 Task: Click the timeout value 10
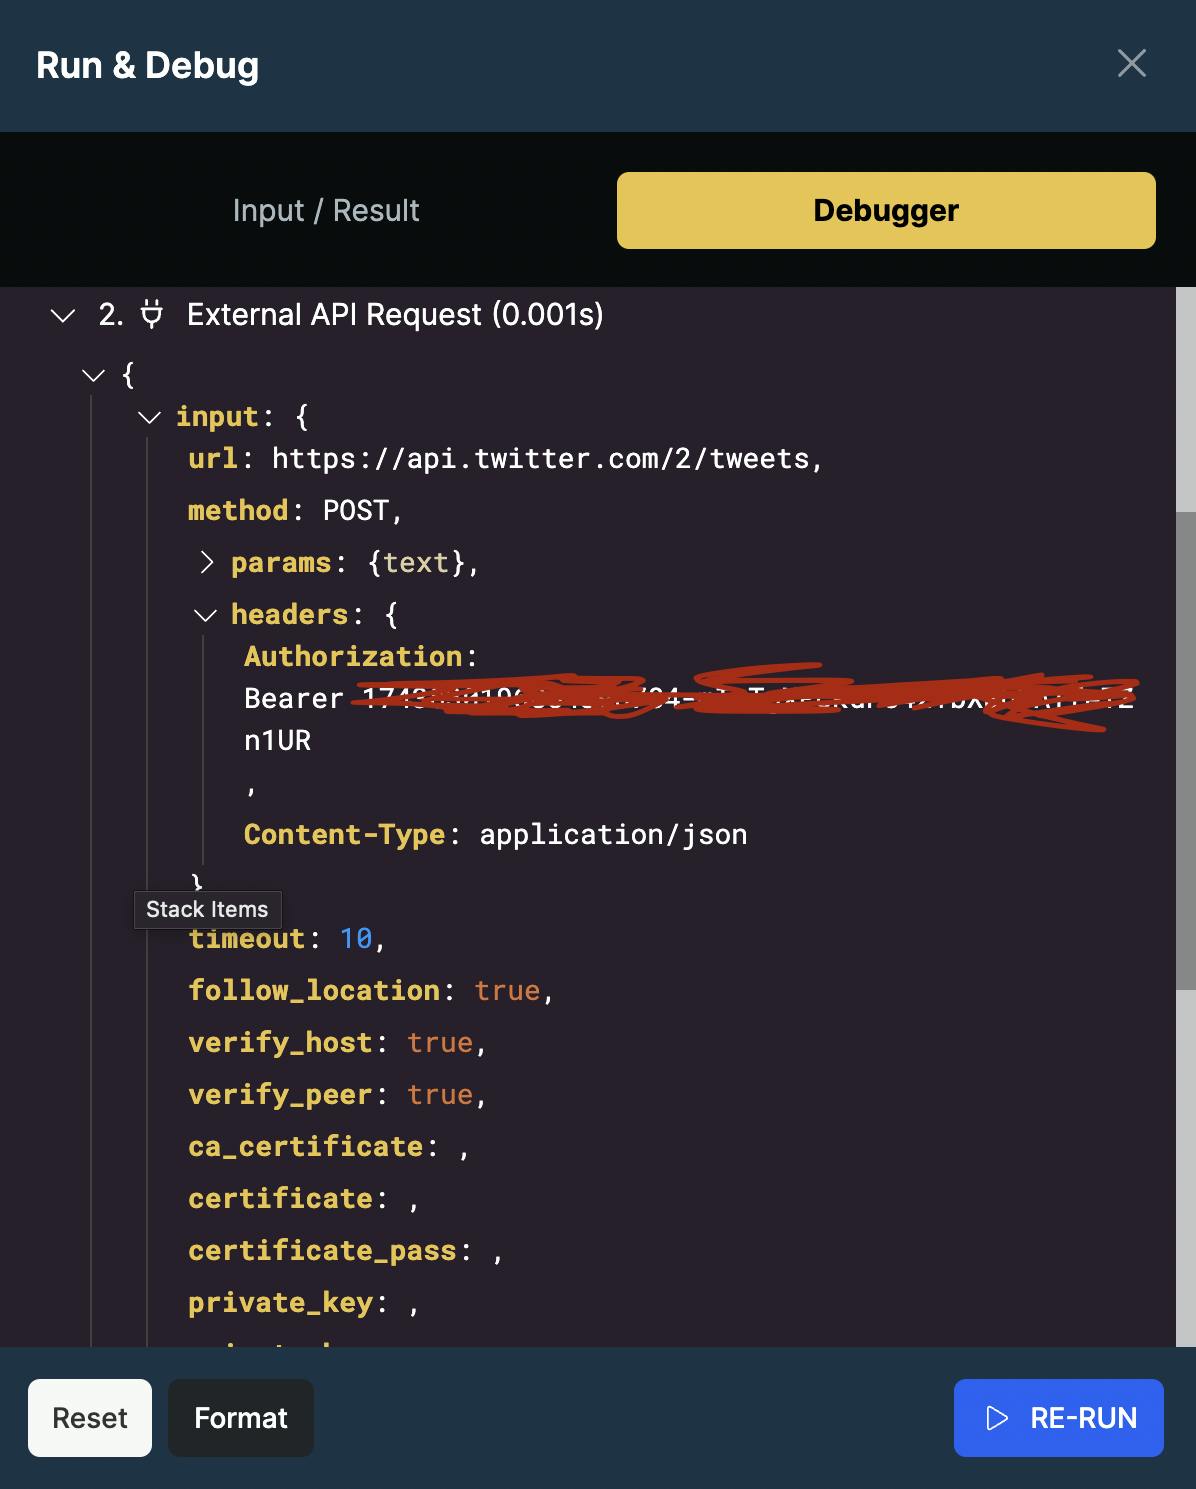pos(356,938)
